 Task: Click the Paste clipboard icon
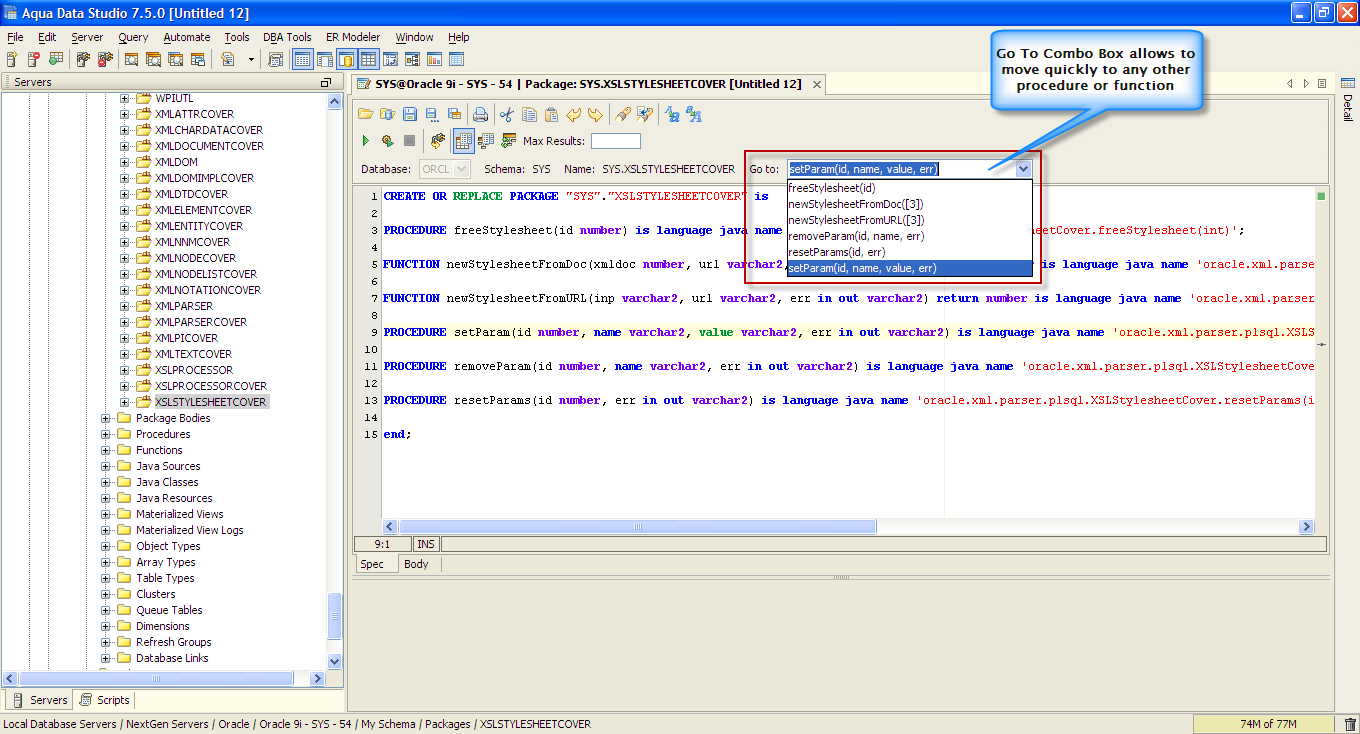coord(551,115)
